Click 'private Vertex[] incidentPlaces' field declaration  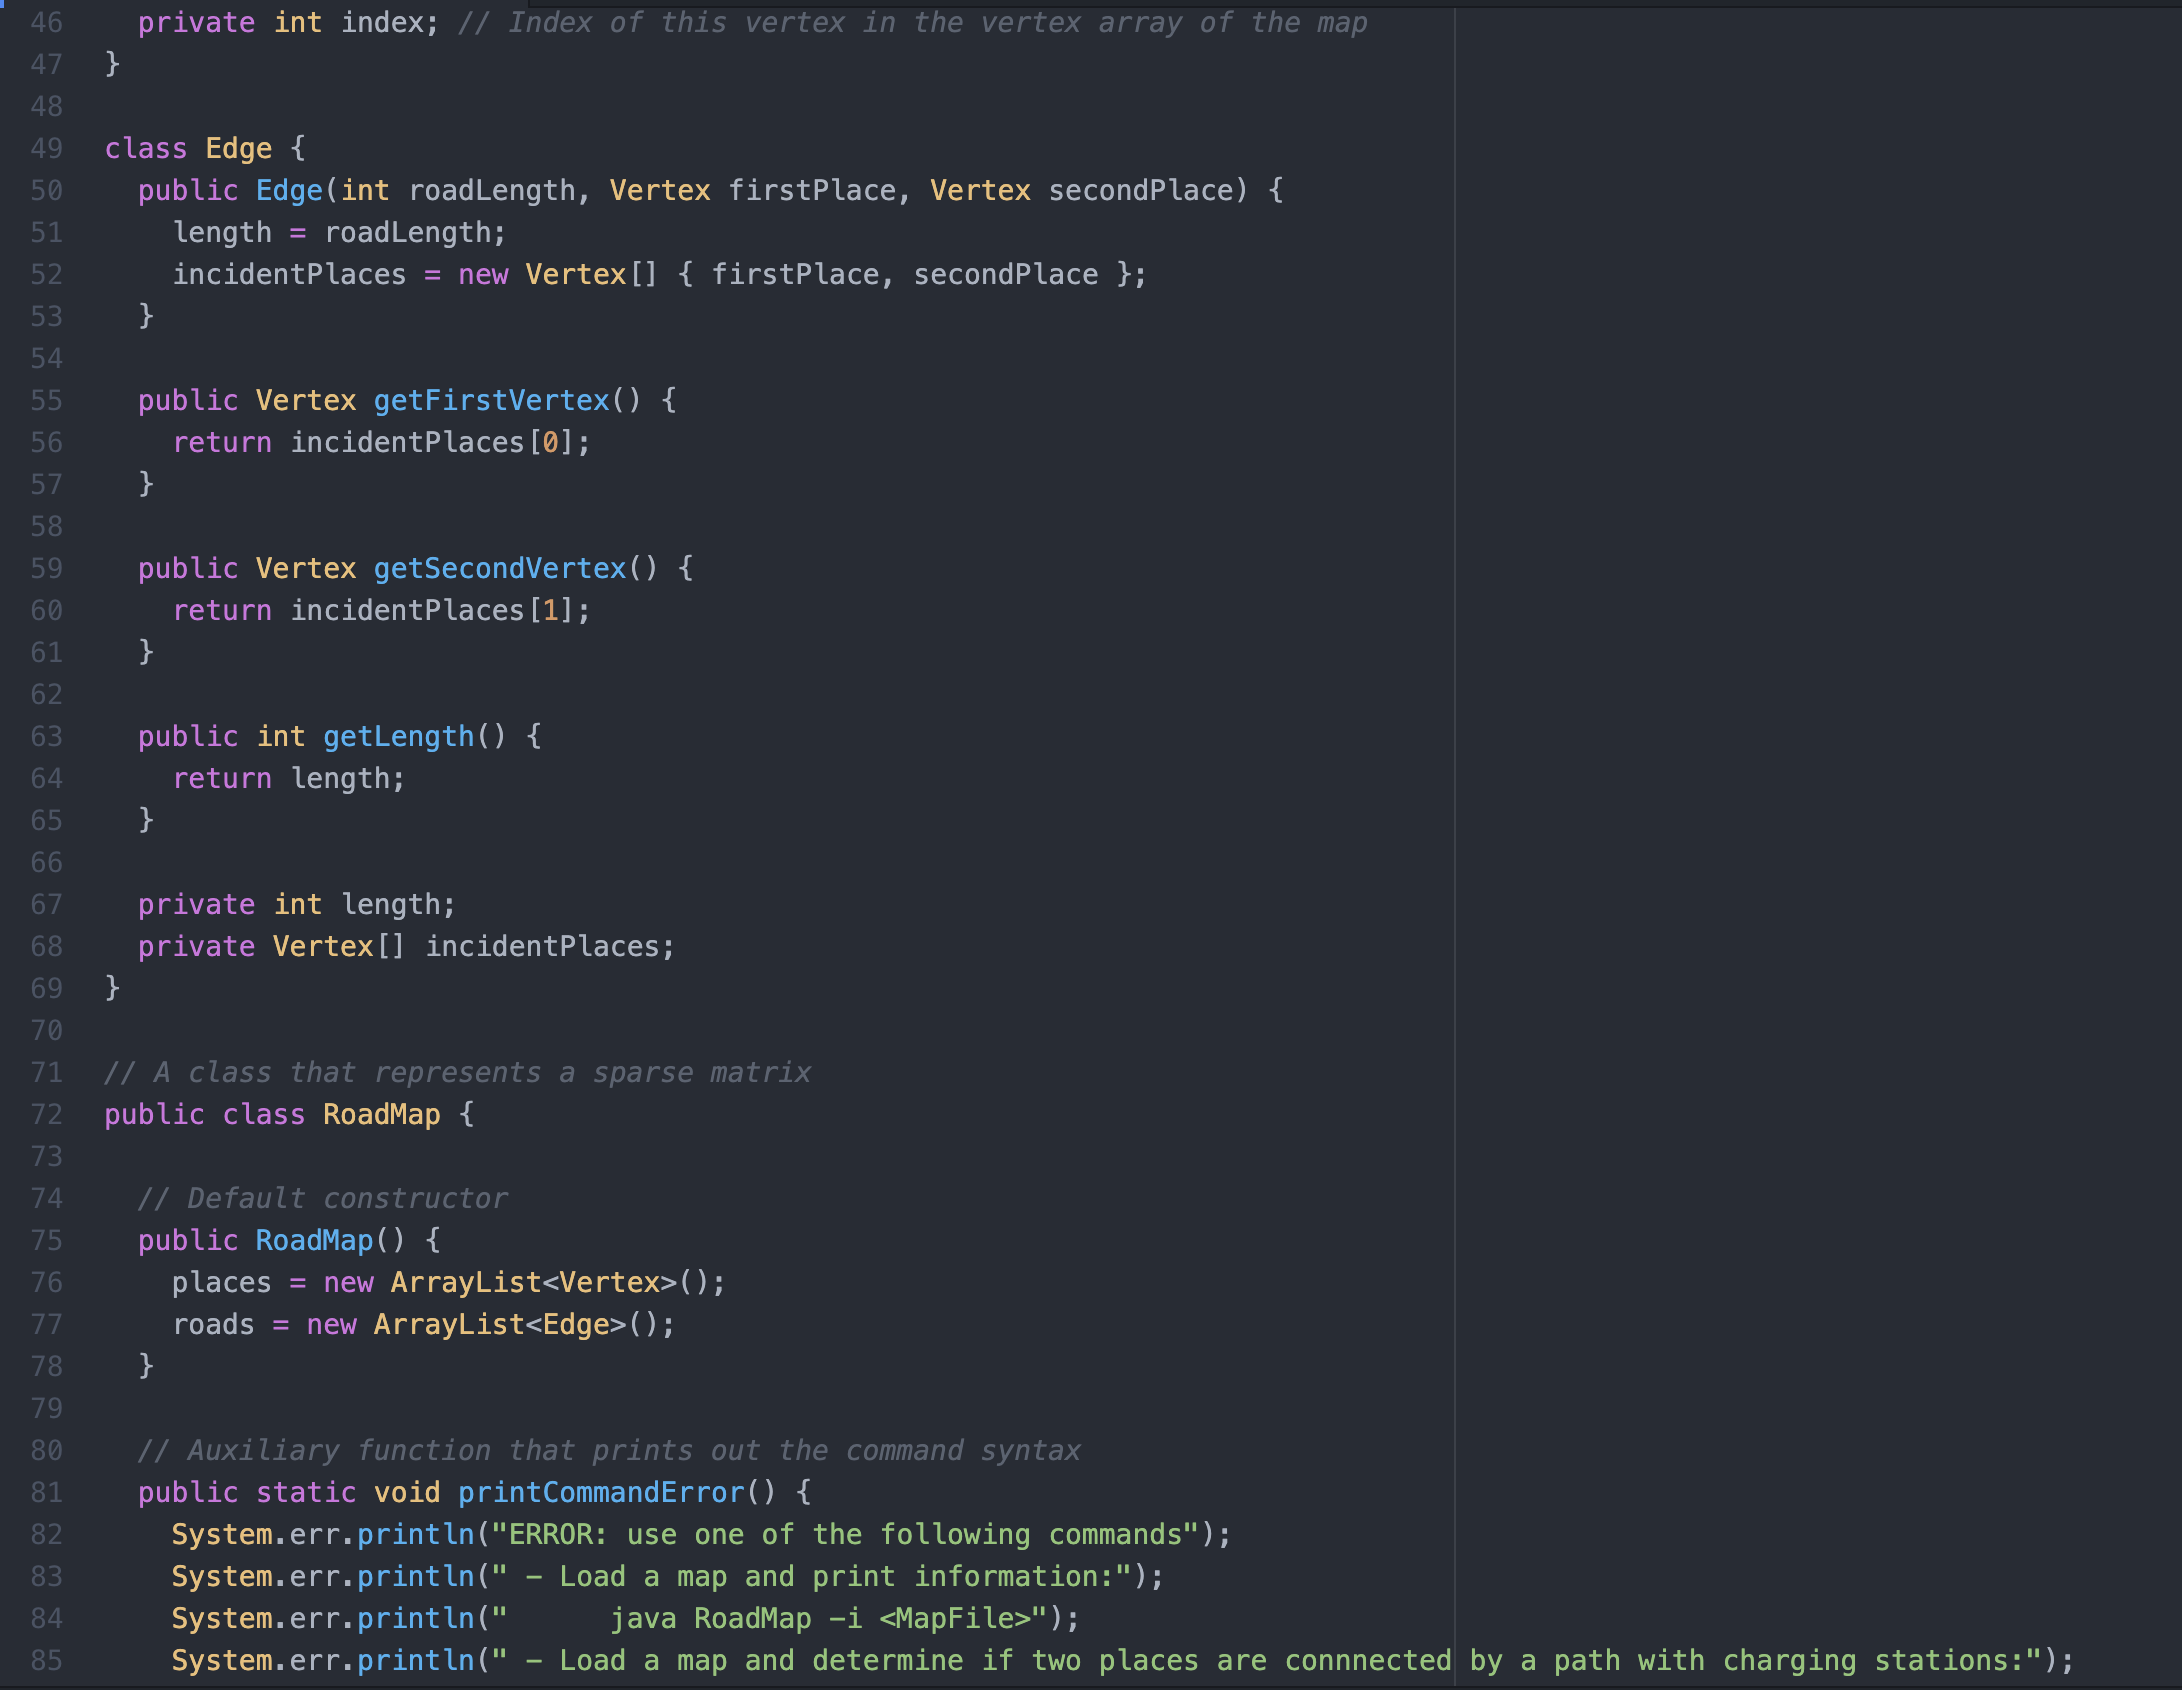pyautogui.click(x=406, y=947)
